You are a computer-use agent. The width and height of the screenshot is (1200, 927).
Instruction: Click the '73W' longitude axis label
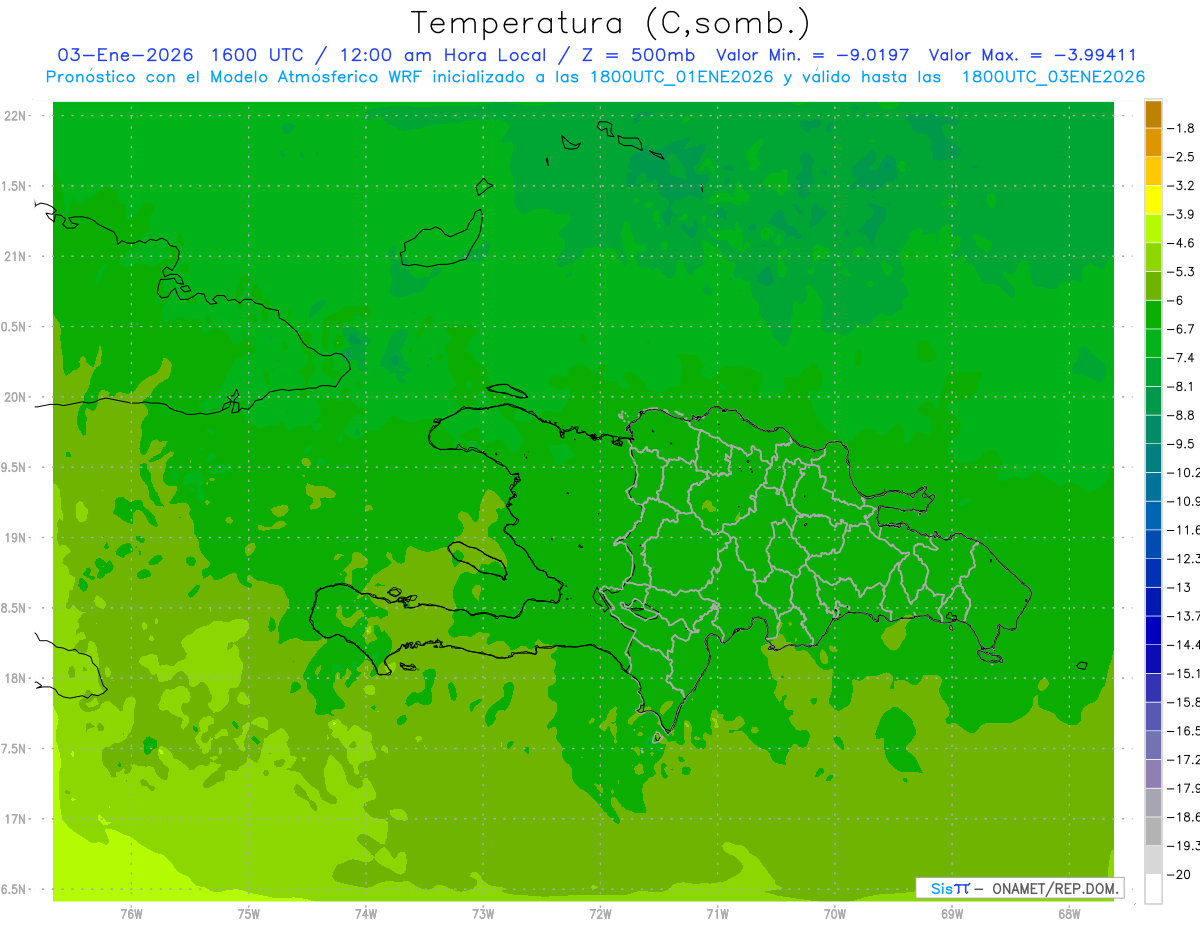483,914
